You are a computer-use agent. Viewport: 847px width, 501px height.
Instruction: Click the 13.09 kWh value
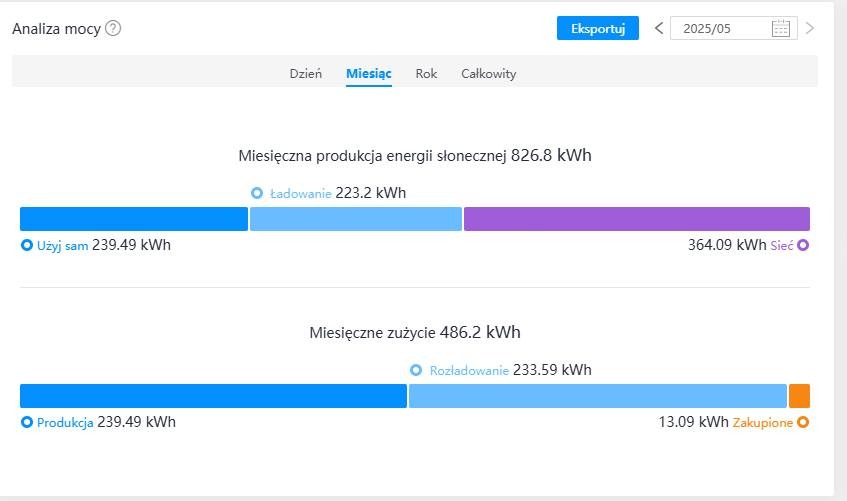click(694, 422)
